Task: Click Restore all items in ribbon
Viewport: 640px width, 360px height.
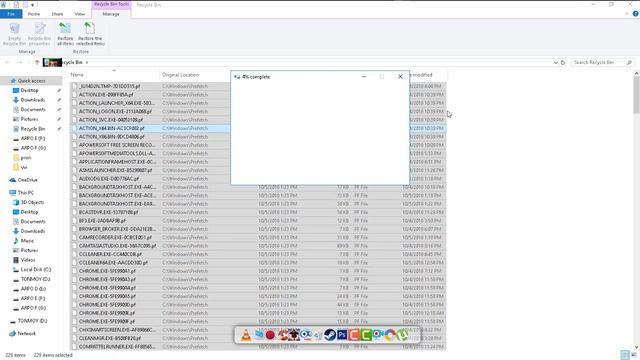Action: pos(65,34)
